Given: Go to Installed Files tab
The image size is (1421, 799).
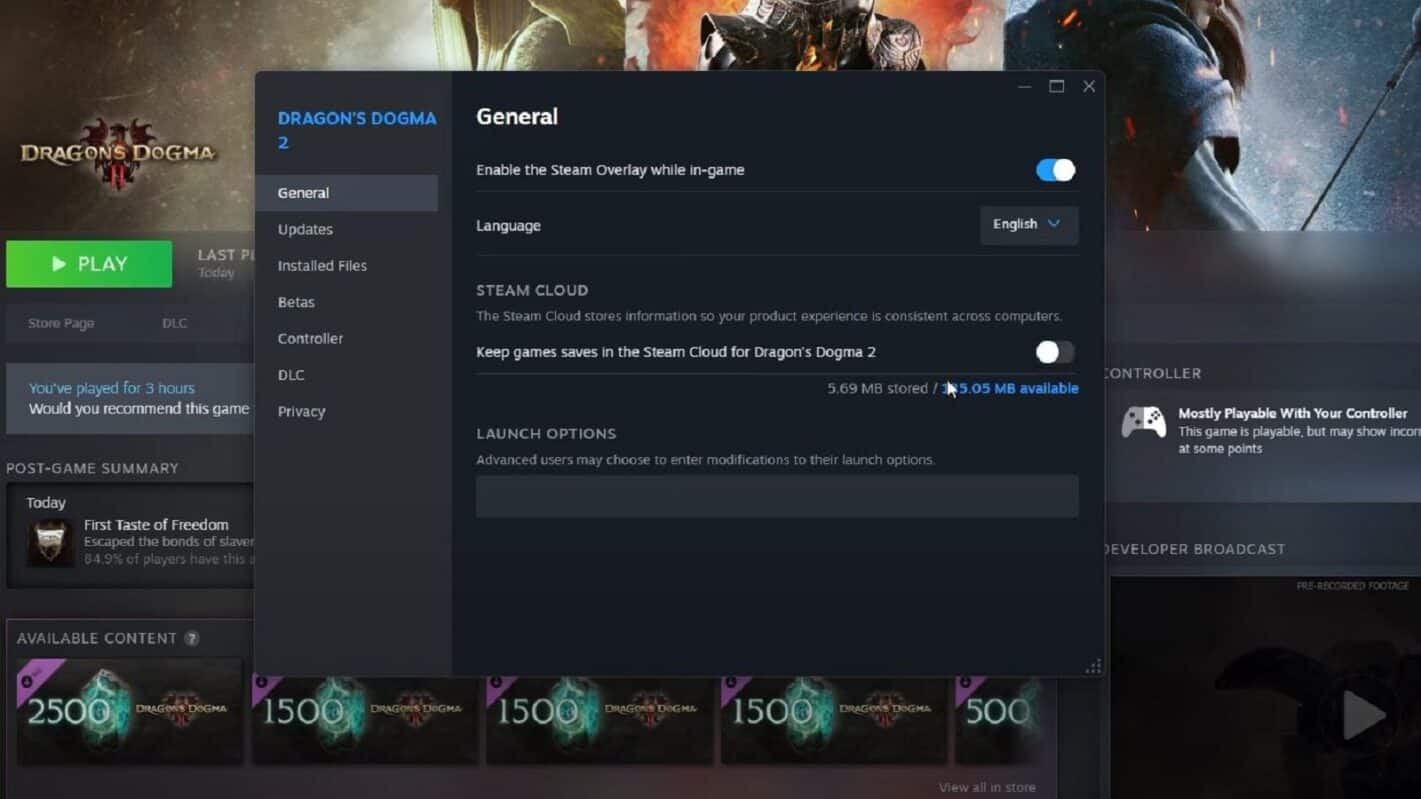Looking at the screenshot, I should click(346, 266).
